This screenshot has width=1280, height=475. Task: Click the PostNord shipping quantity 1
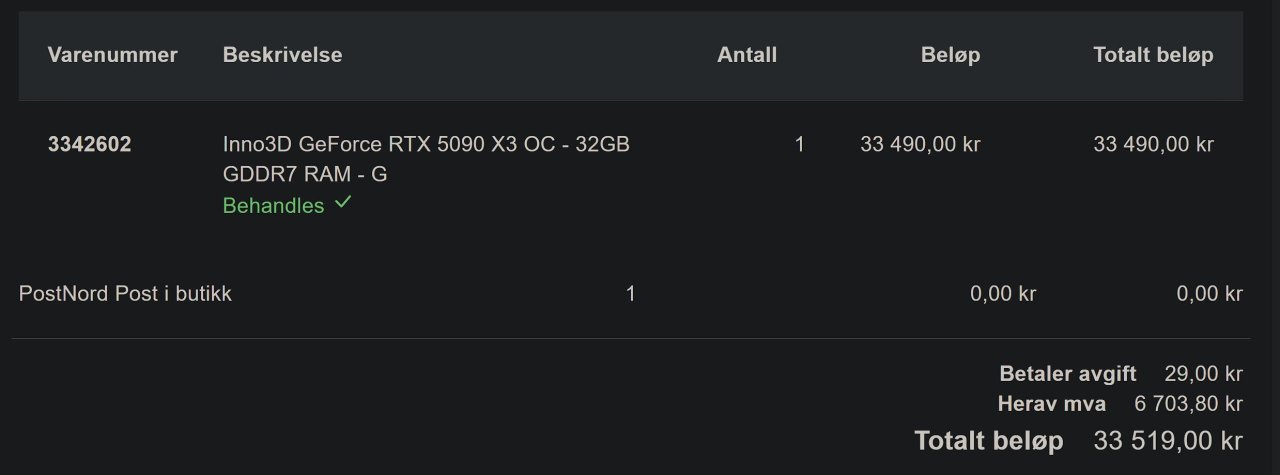coord(630,294)
